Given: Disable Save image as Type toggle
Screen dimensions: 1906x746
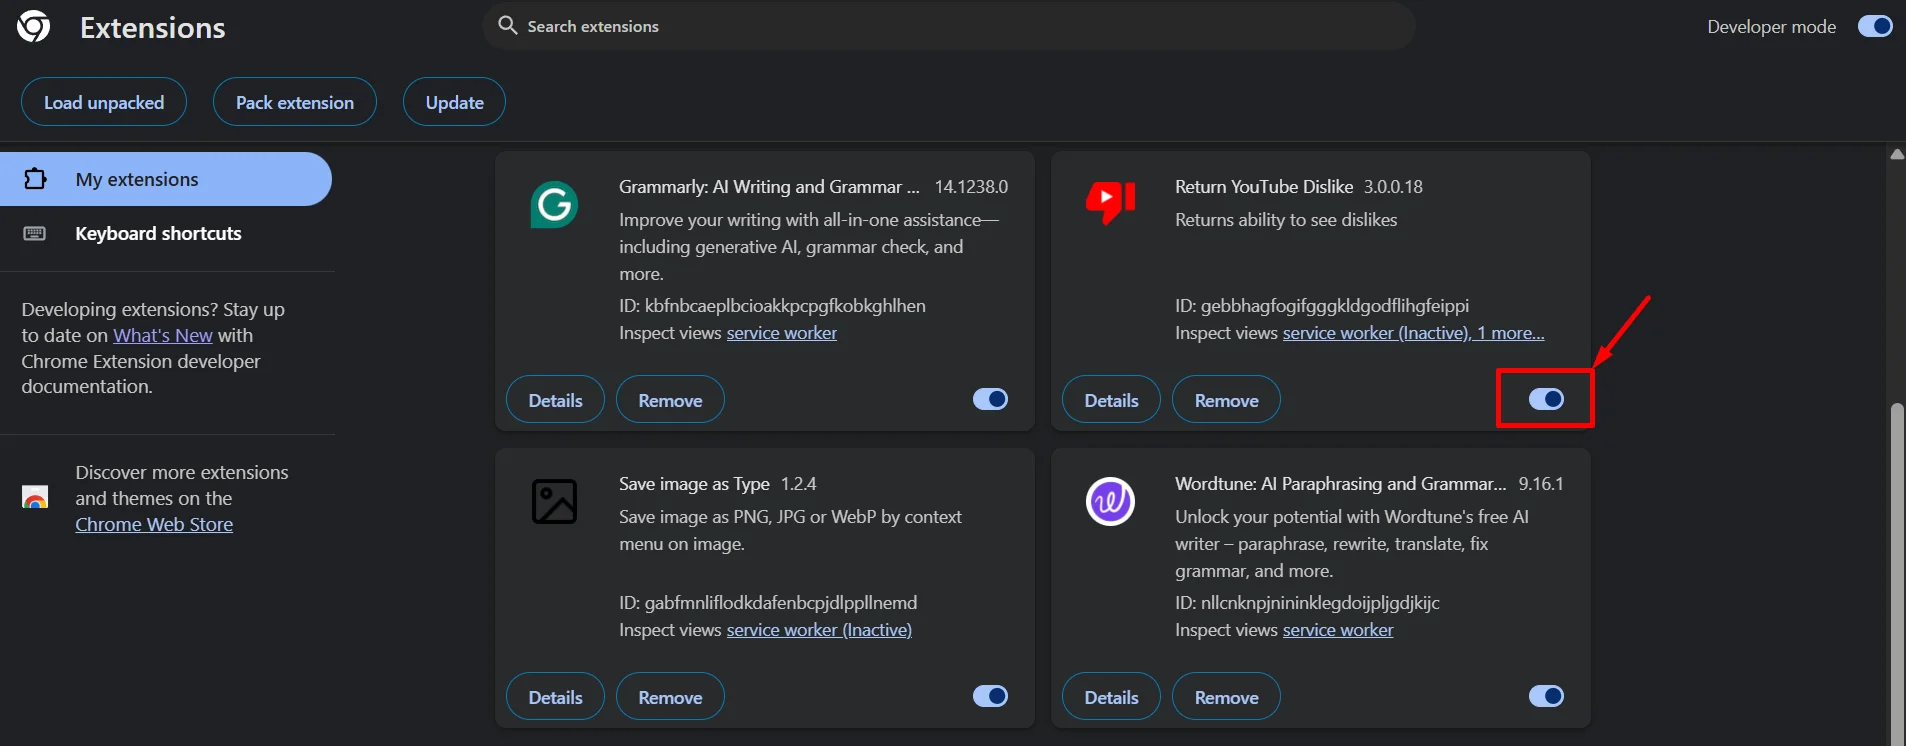Looking at the screenshot, I should click(x=990, y=696).
